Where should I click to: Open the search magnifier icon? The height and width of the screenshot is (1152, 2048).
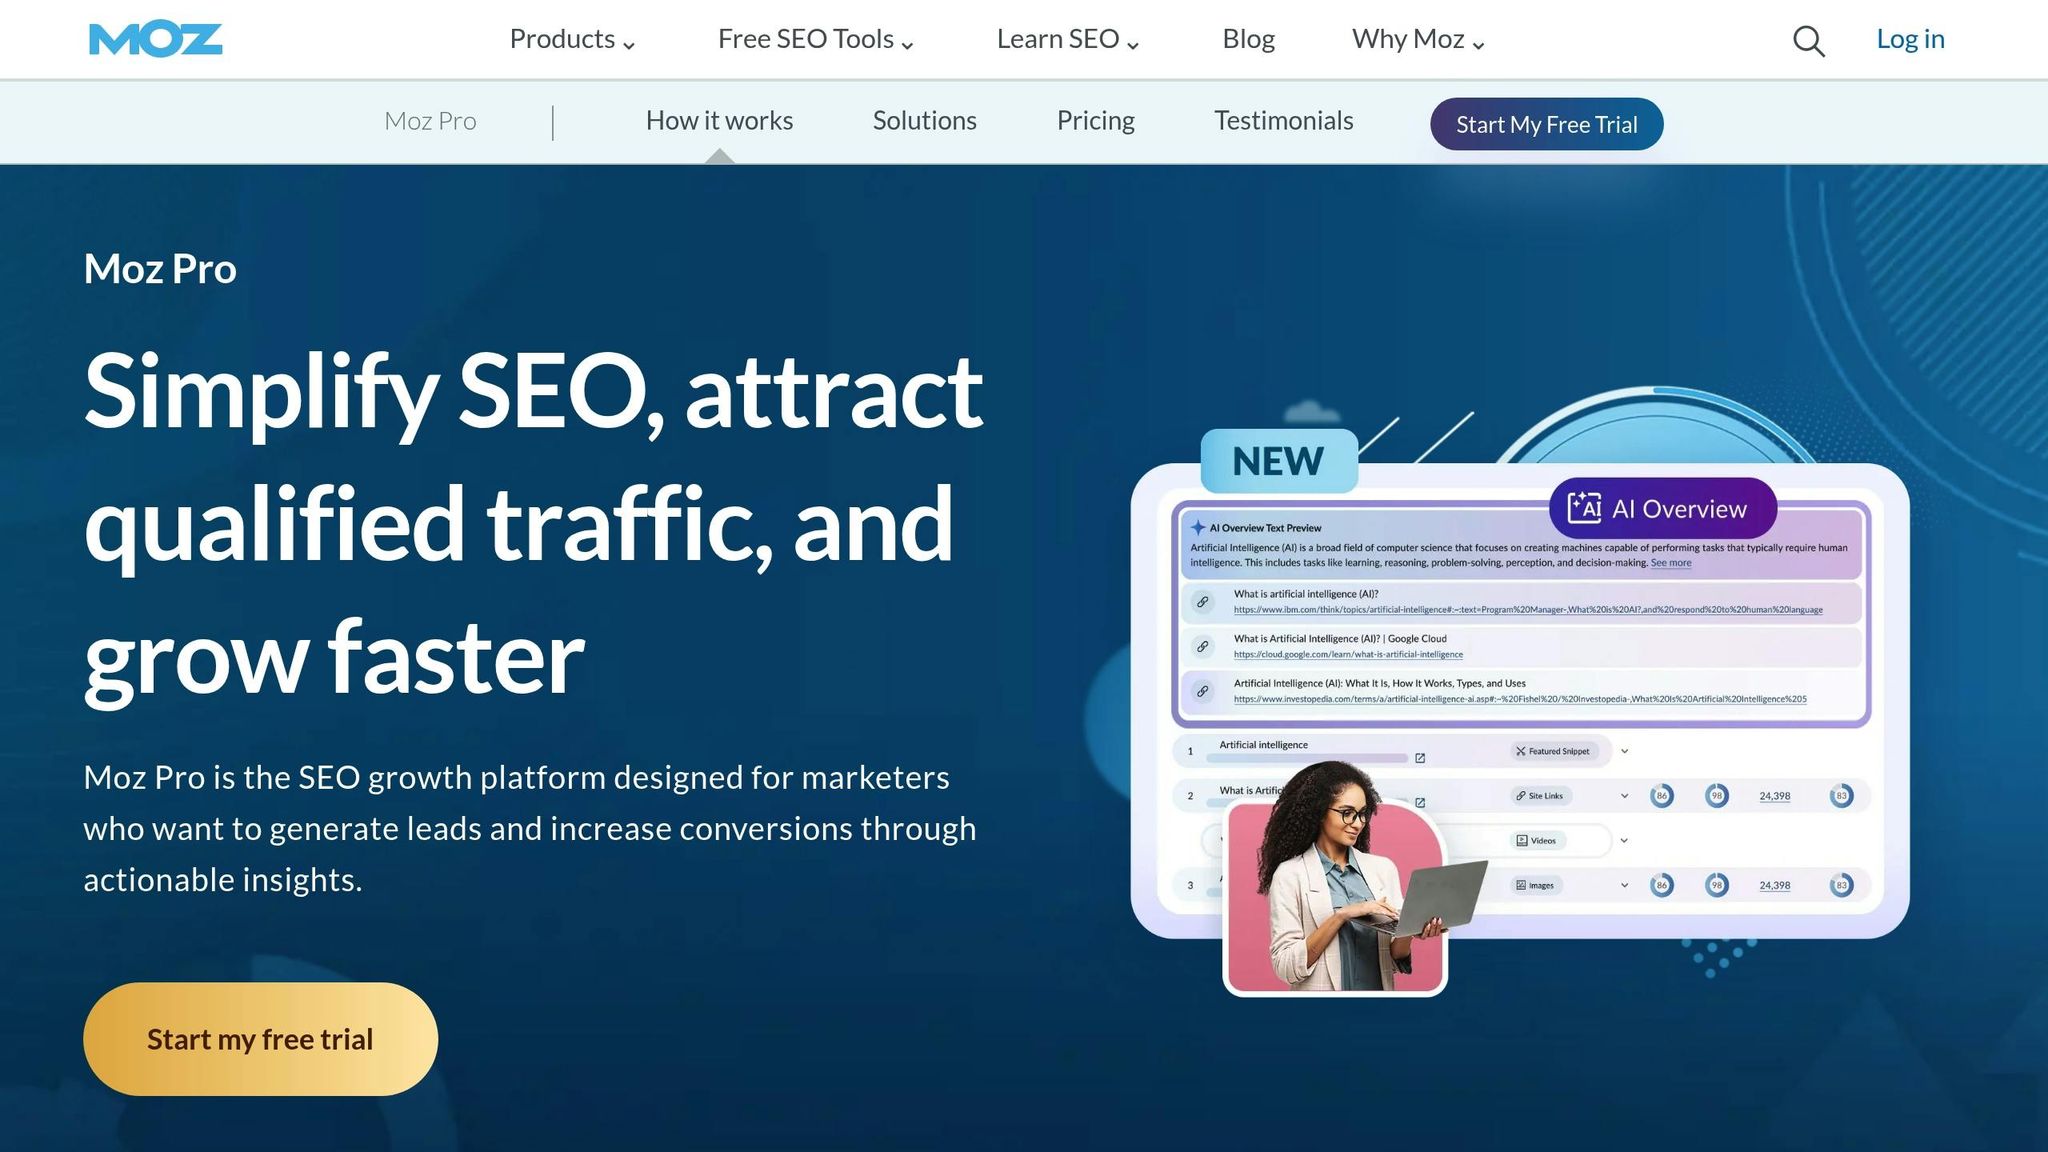pyautogui.click(x=1806, y=40)
